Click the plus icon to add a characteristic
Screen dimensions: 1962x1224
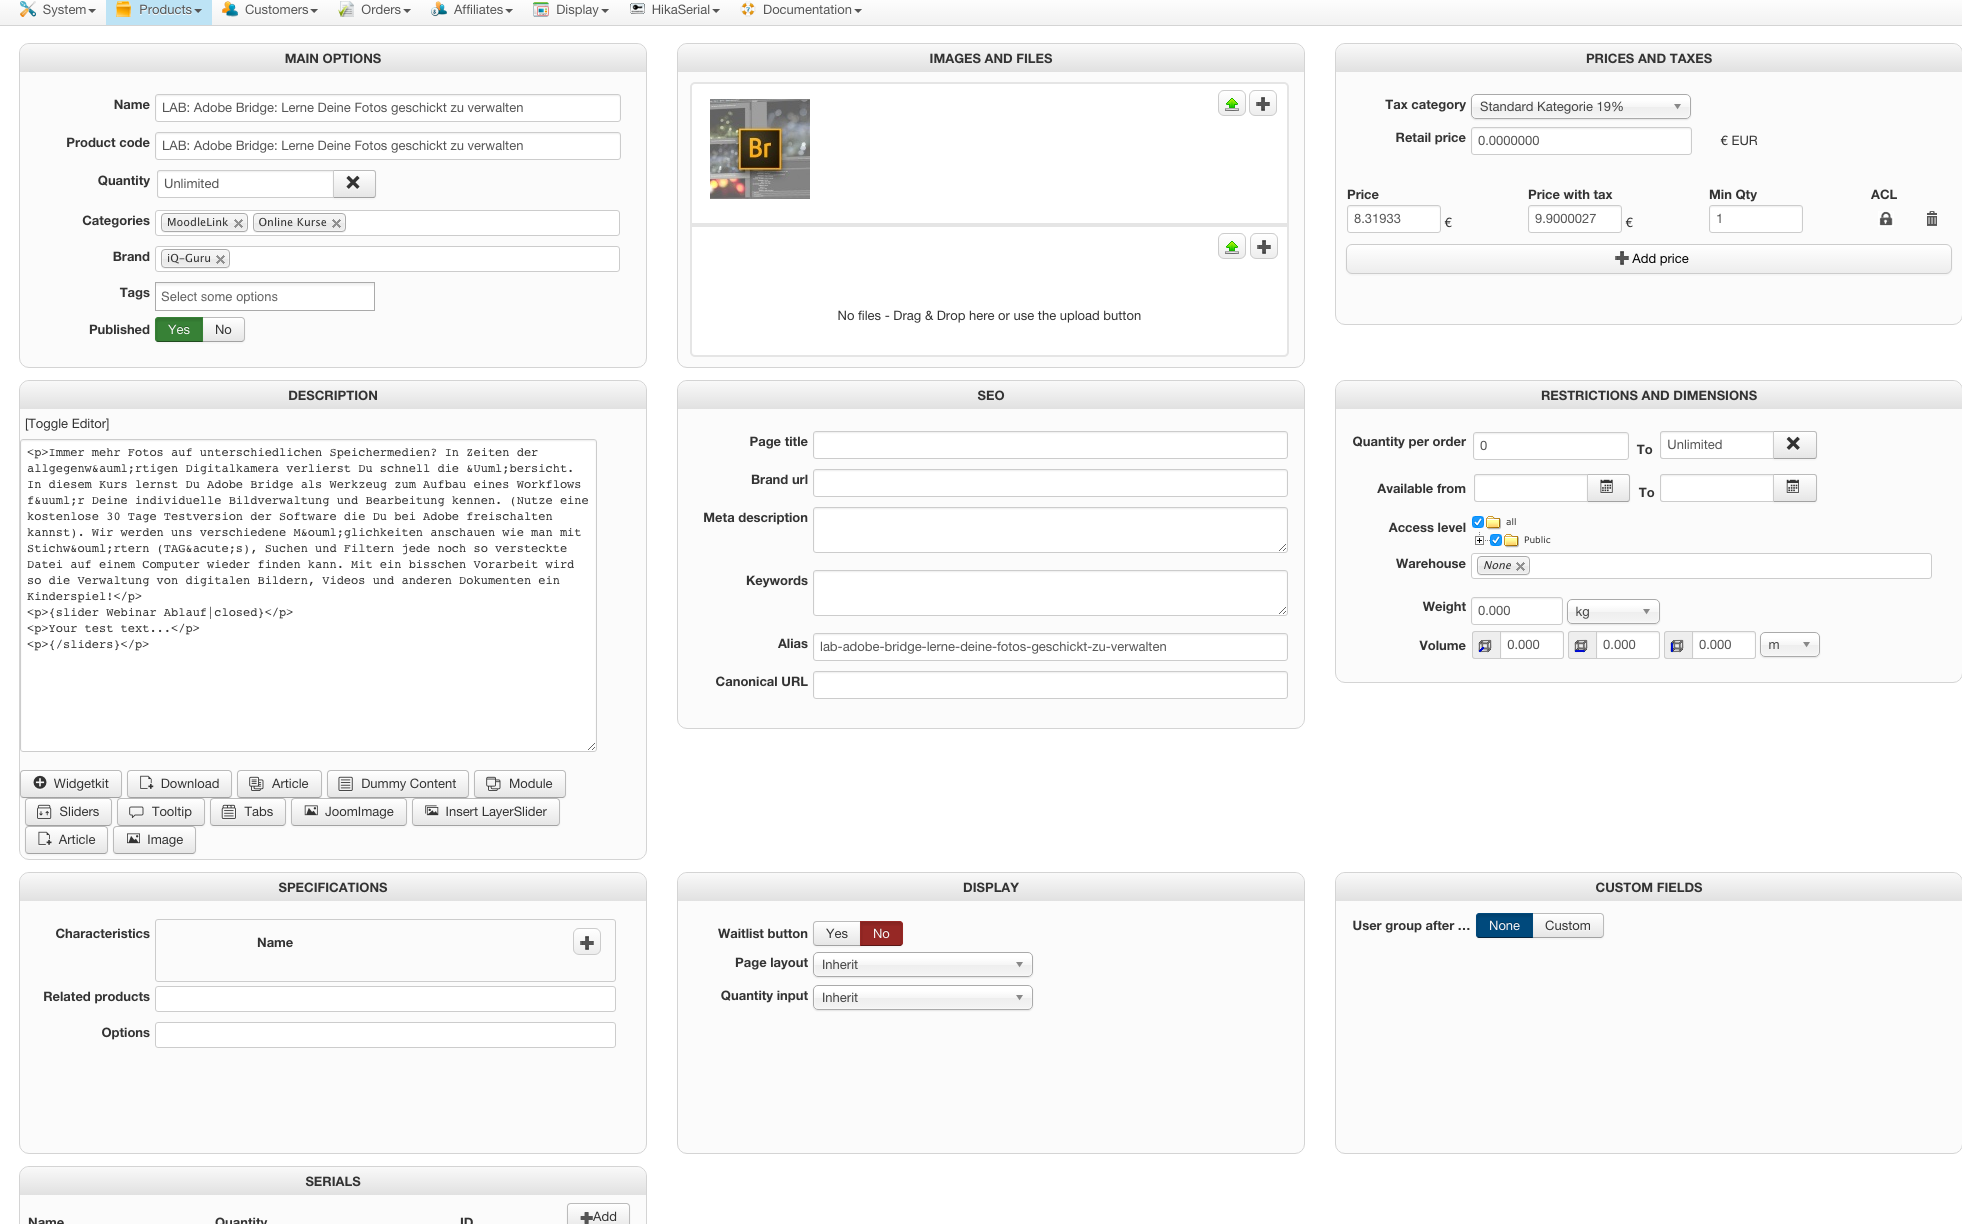[587, 942]
